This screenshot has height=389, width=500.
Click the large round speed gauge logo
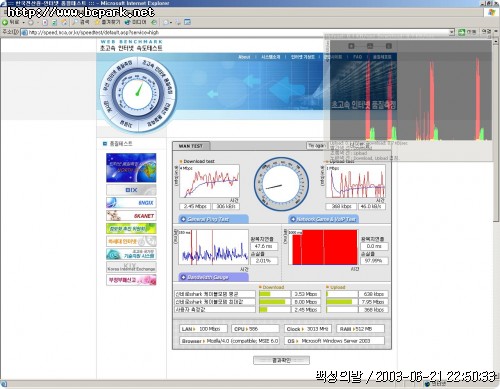click(x=138, y=94)
